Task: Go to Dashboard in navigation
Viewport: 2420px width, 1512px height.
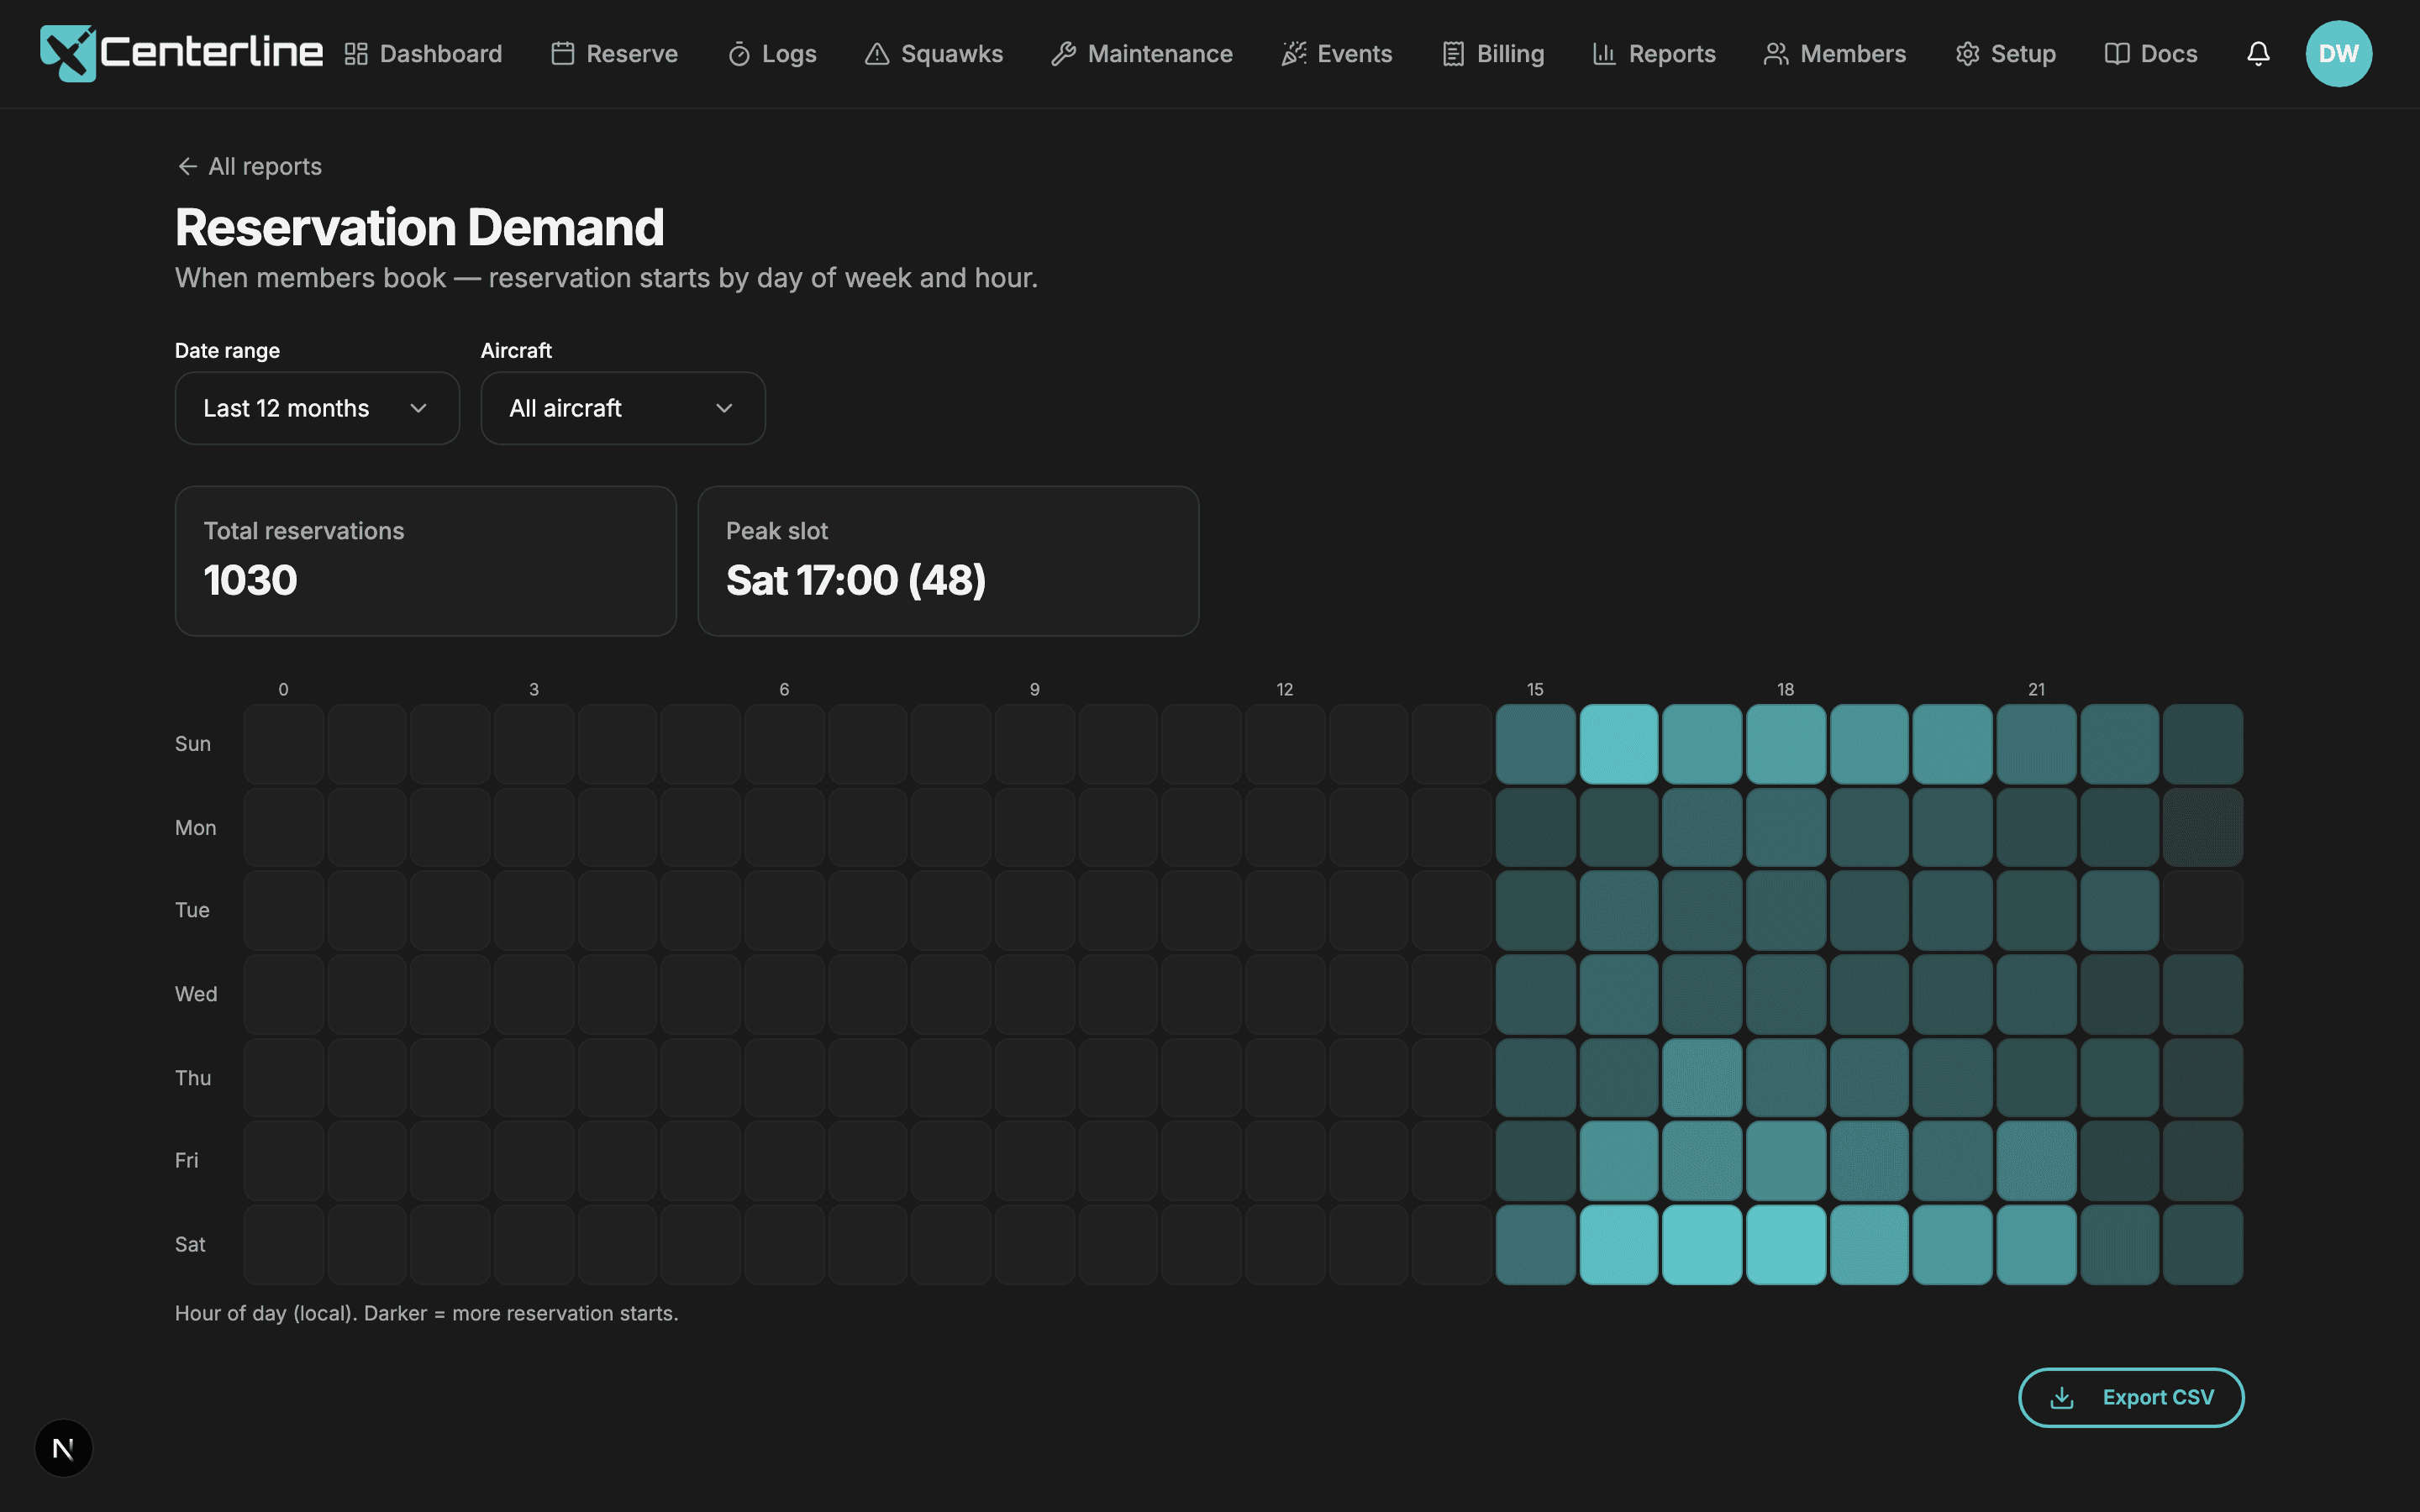Action: (423, 54)
